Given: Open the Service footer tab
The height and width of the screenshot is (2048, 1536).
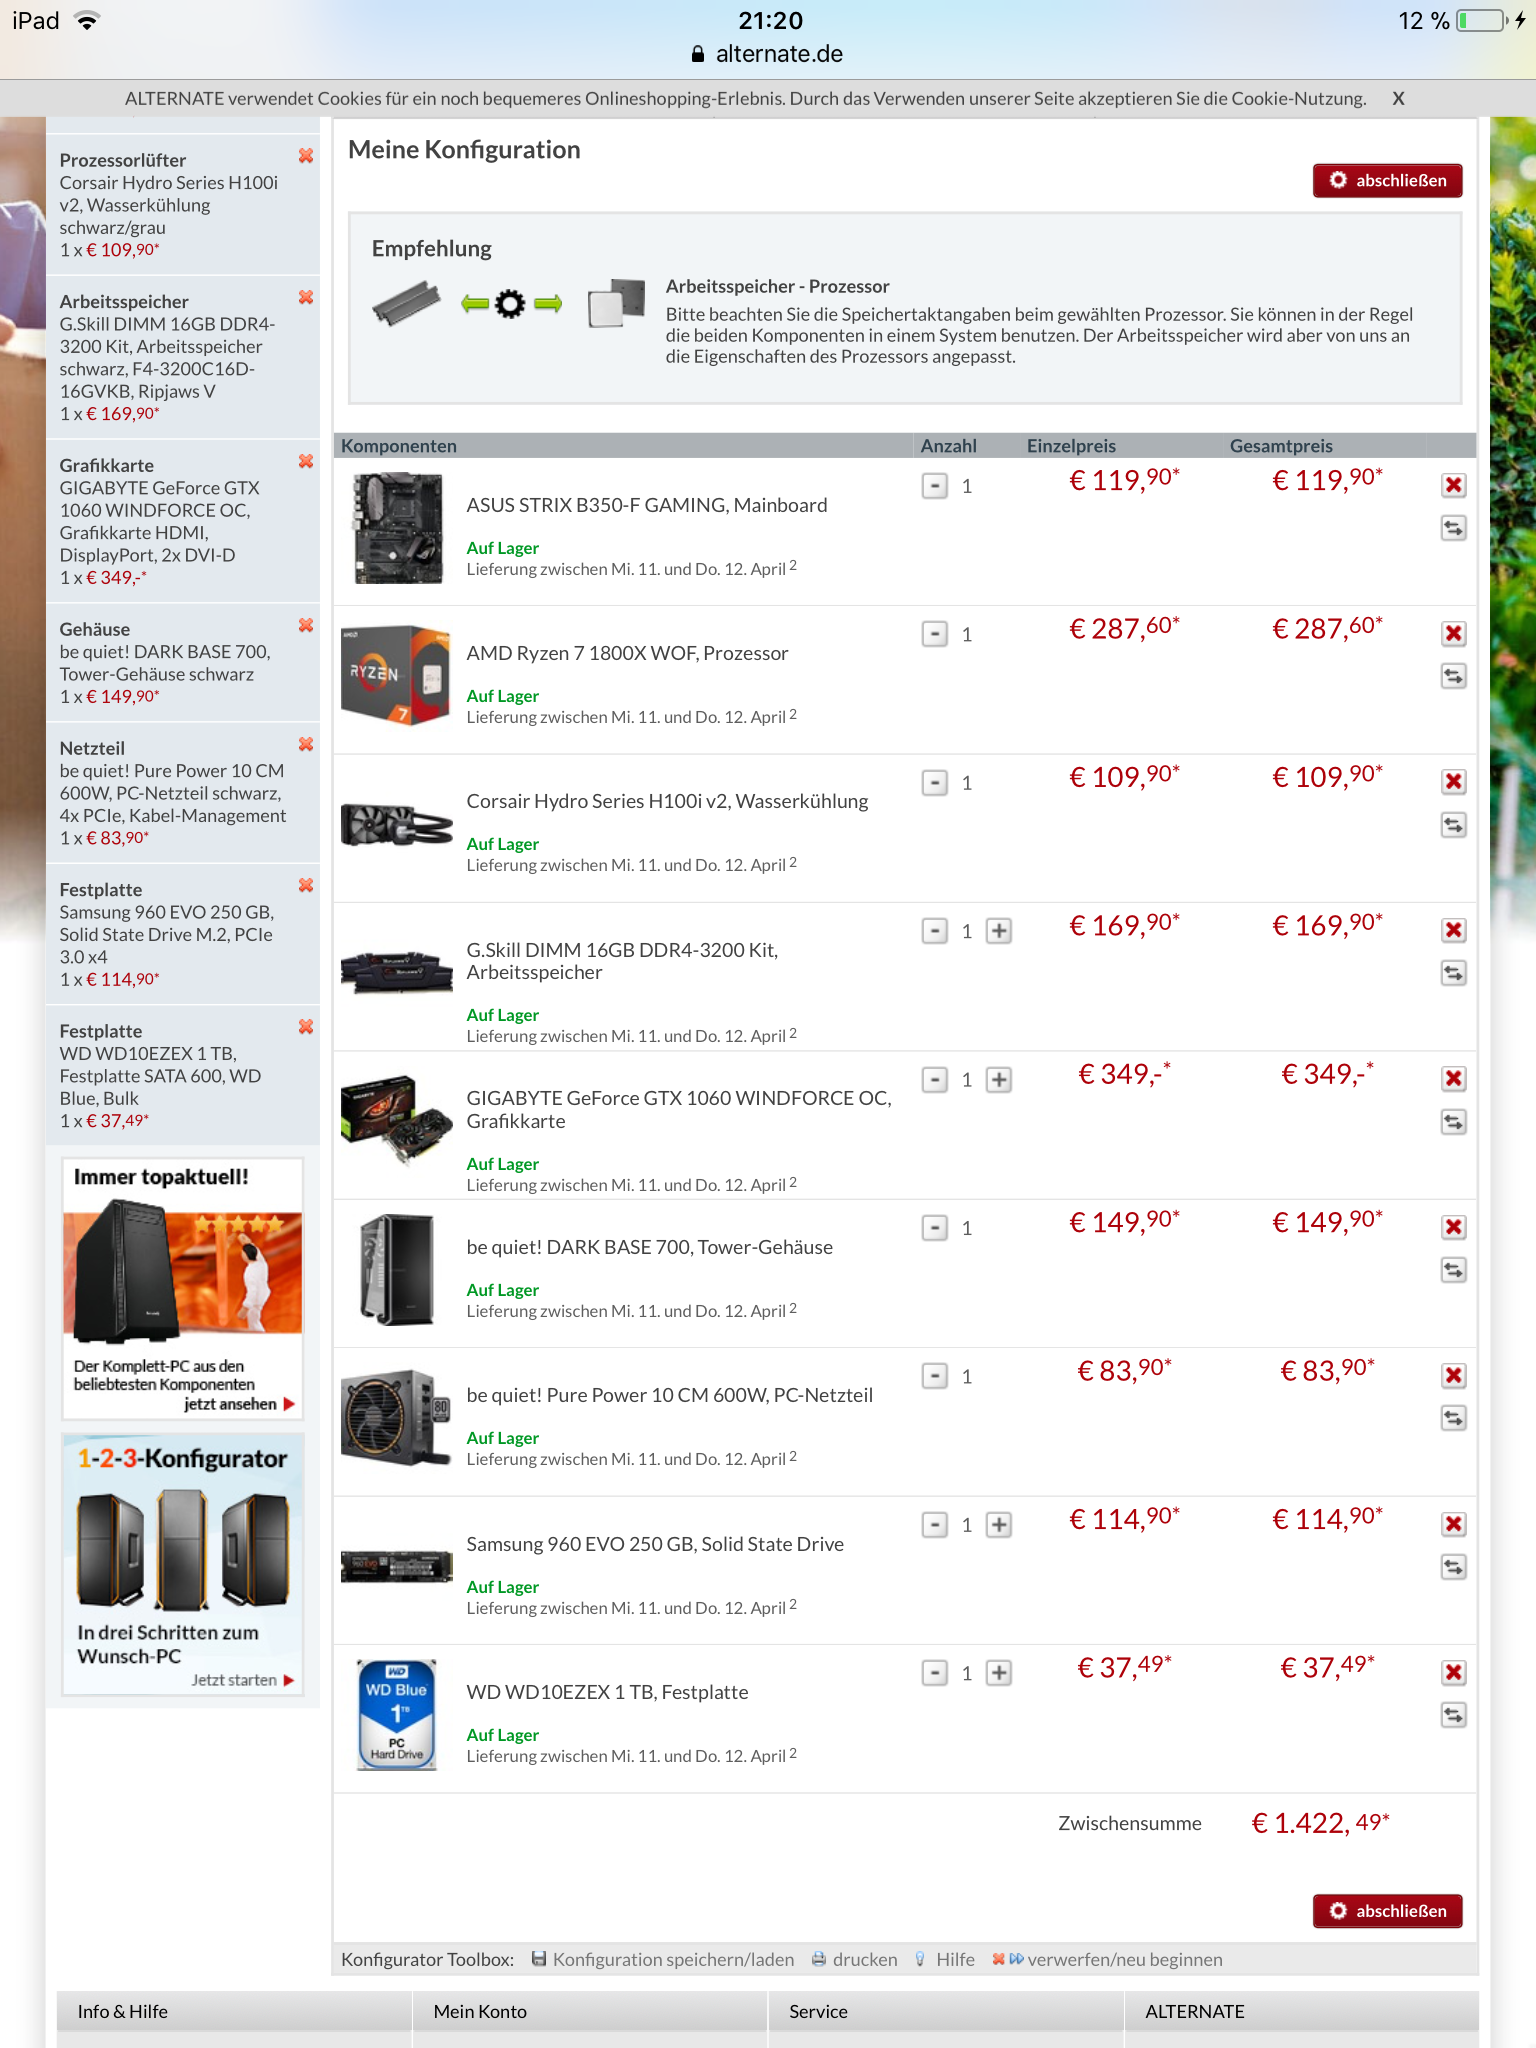Looking at the screenshot, I should [946, 2011].
